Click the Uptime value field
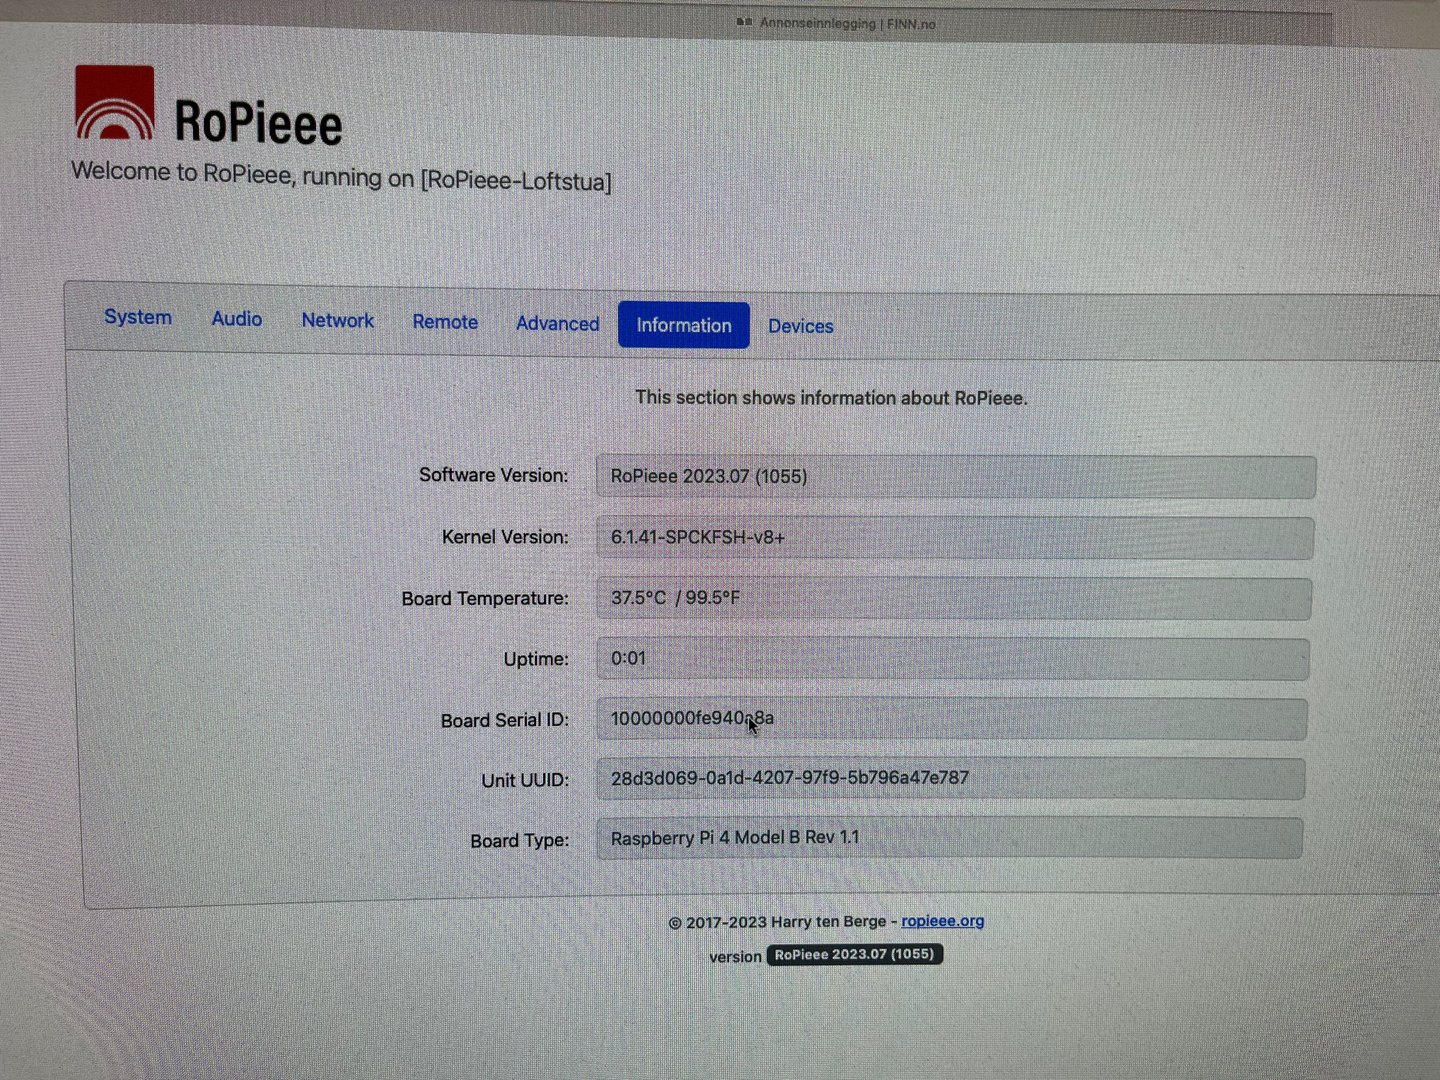The width and height of the screenshot is (1440, 1080). pos(953,659)
